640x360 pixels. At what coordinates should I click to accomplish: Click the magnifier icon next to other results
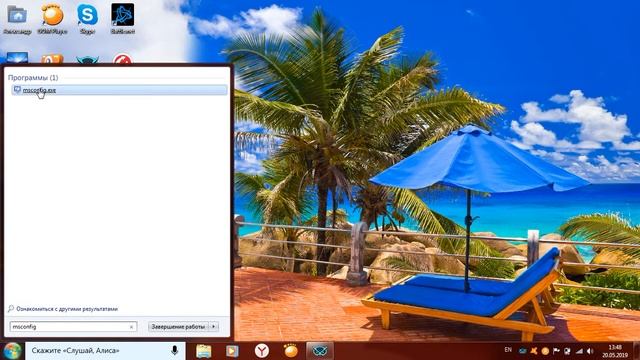11,309
